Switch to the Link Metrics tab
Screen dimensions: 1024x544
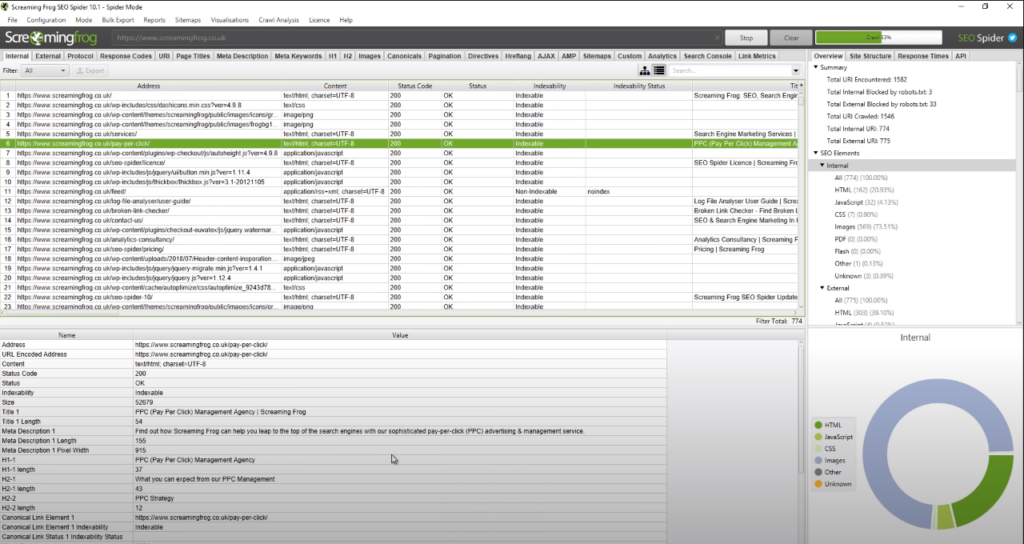(757, 56)
